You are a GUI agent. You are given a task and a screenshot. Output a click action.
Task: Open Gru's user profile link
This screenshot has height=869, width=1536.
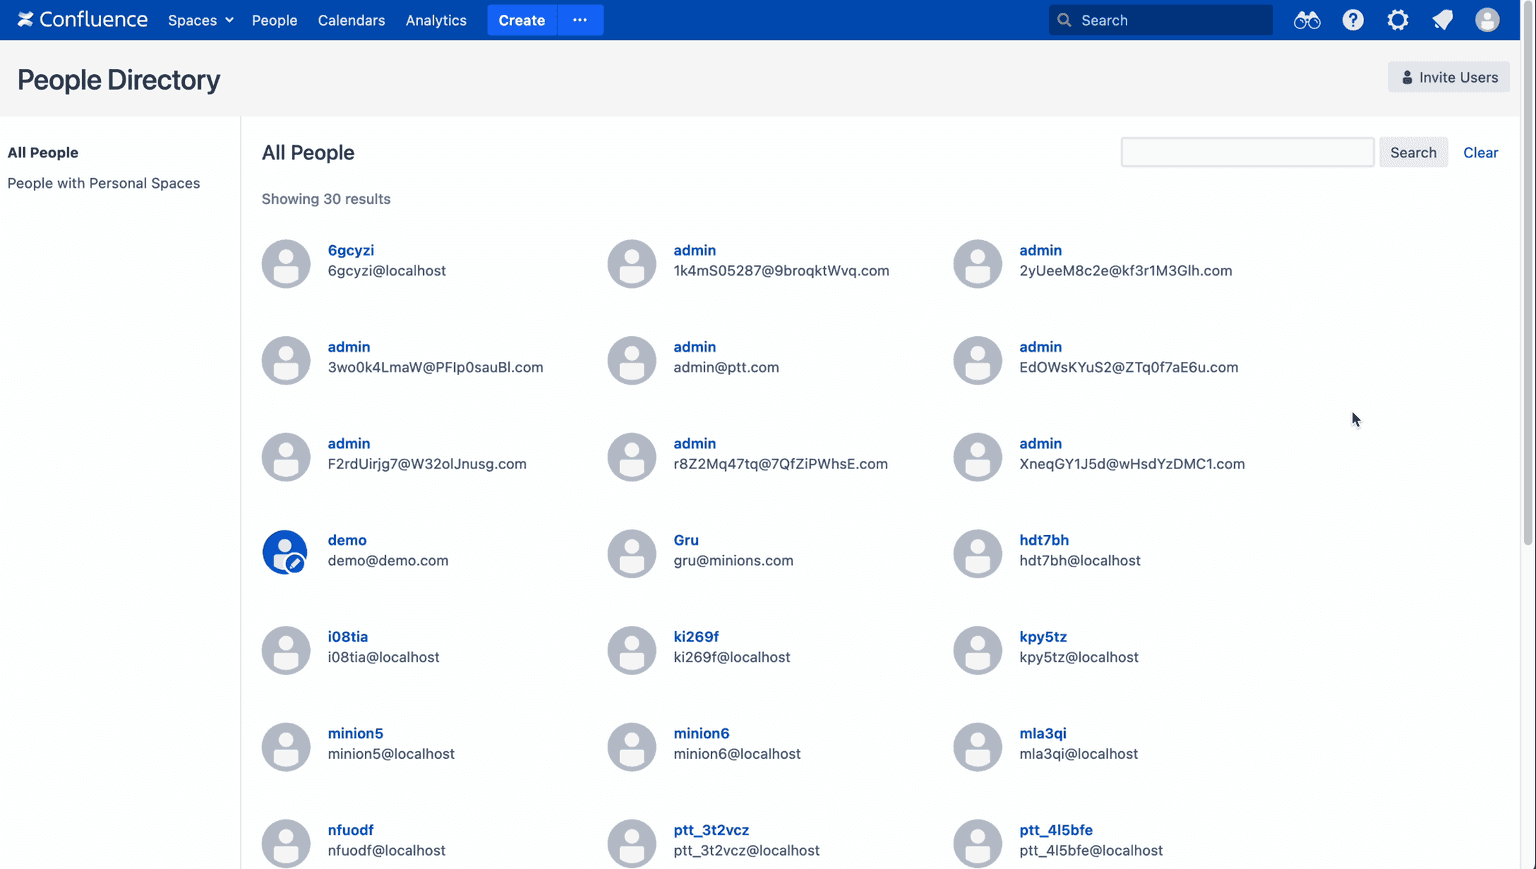[686, 540]
